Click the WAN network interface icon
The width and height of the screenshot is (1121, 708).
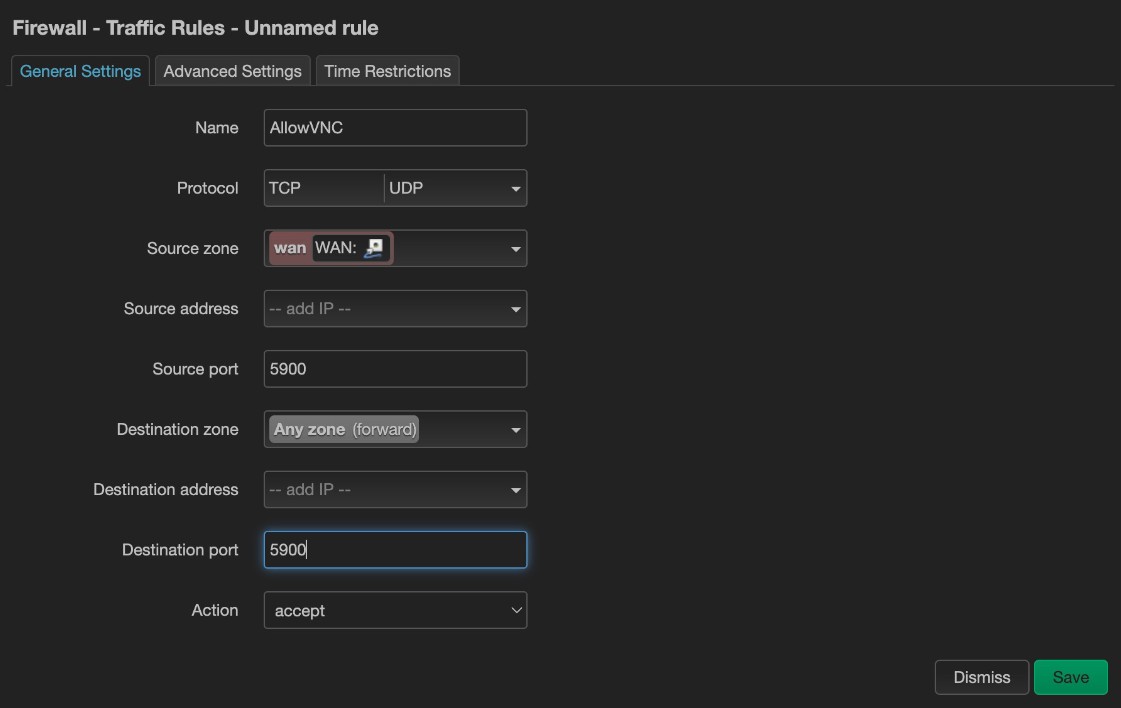(374, 249)
